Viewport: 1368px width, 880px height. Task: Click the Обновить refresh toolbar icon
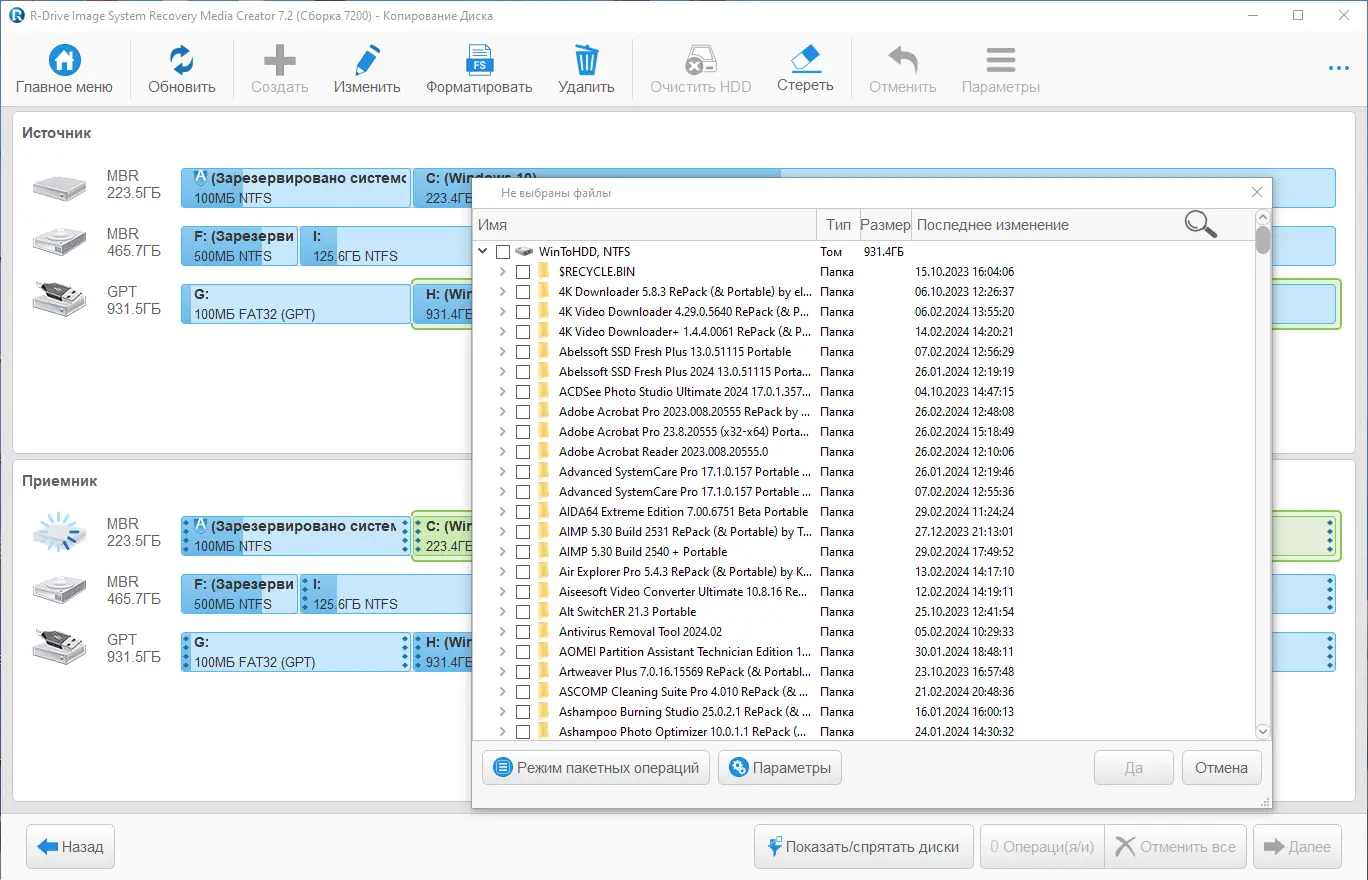click(x=182, y=60)
